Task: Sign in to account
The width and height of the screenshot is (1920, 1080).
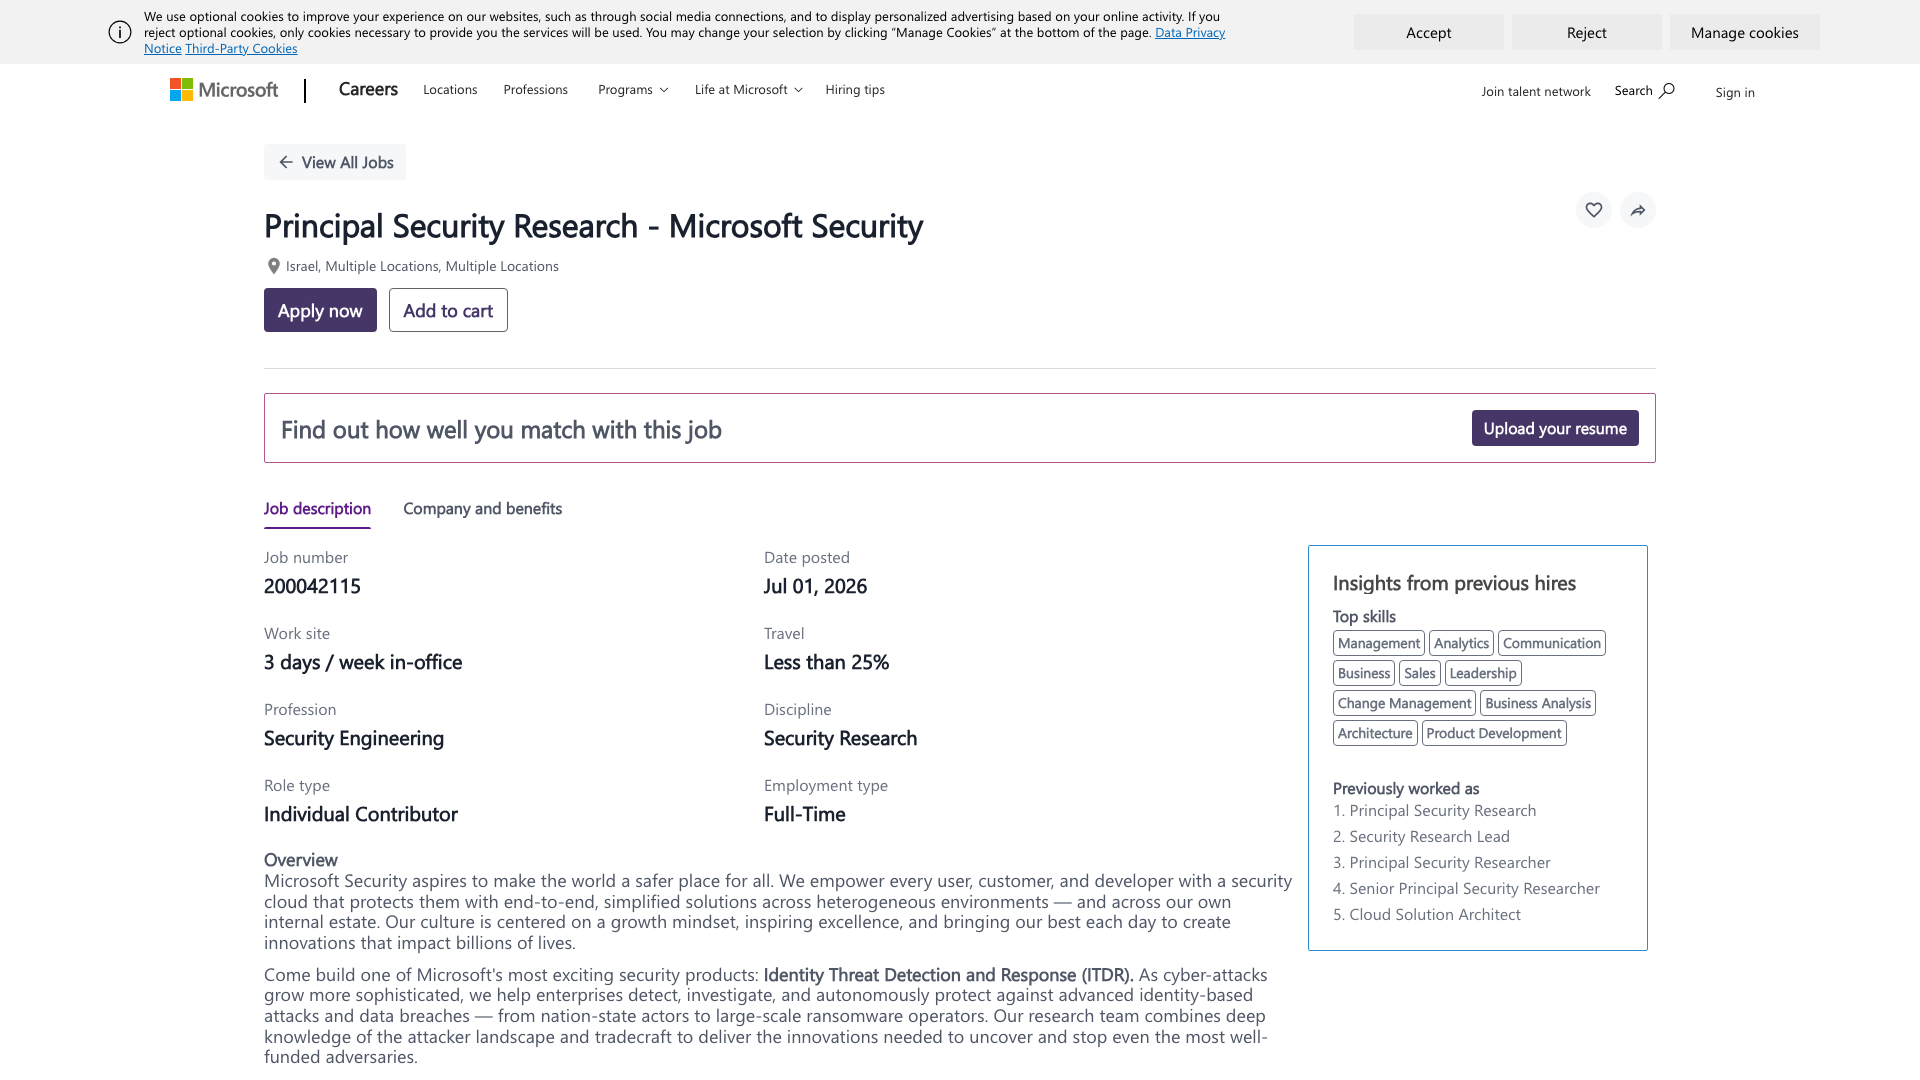Action: 1735,92
